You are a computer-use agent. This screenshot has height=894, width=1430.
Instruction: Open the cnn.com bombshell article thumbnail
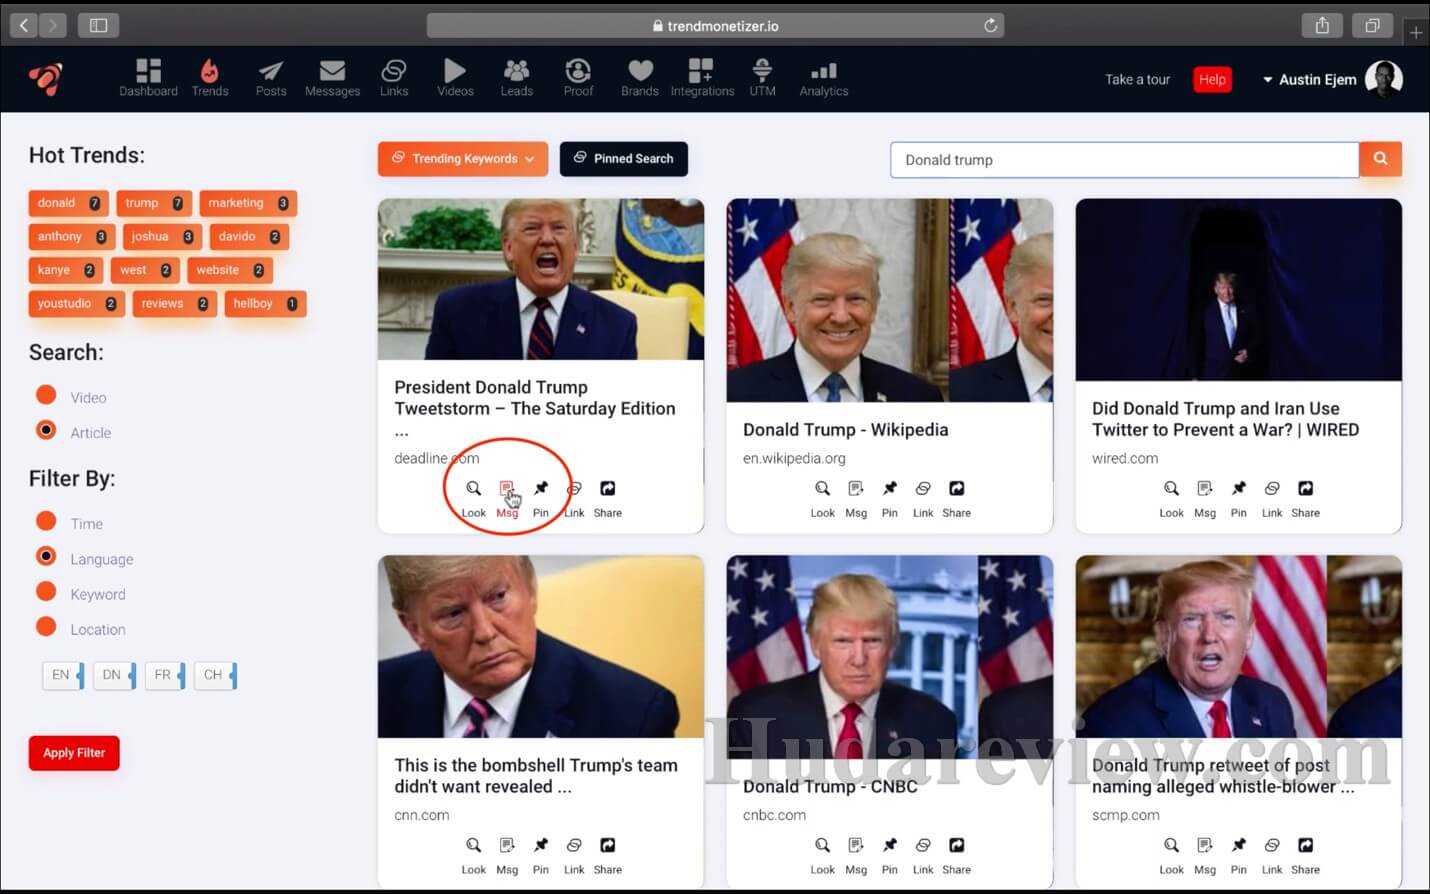click(541, 647)
